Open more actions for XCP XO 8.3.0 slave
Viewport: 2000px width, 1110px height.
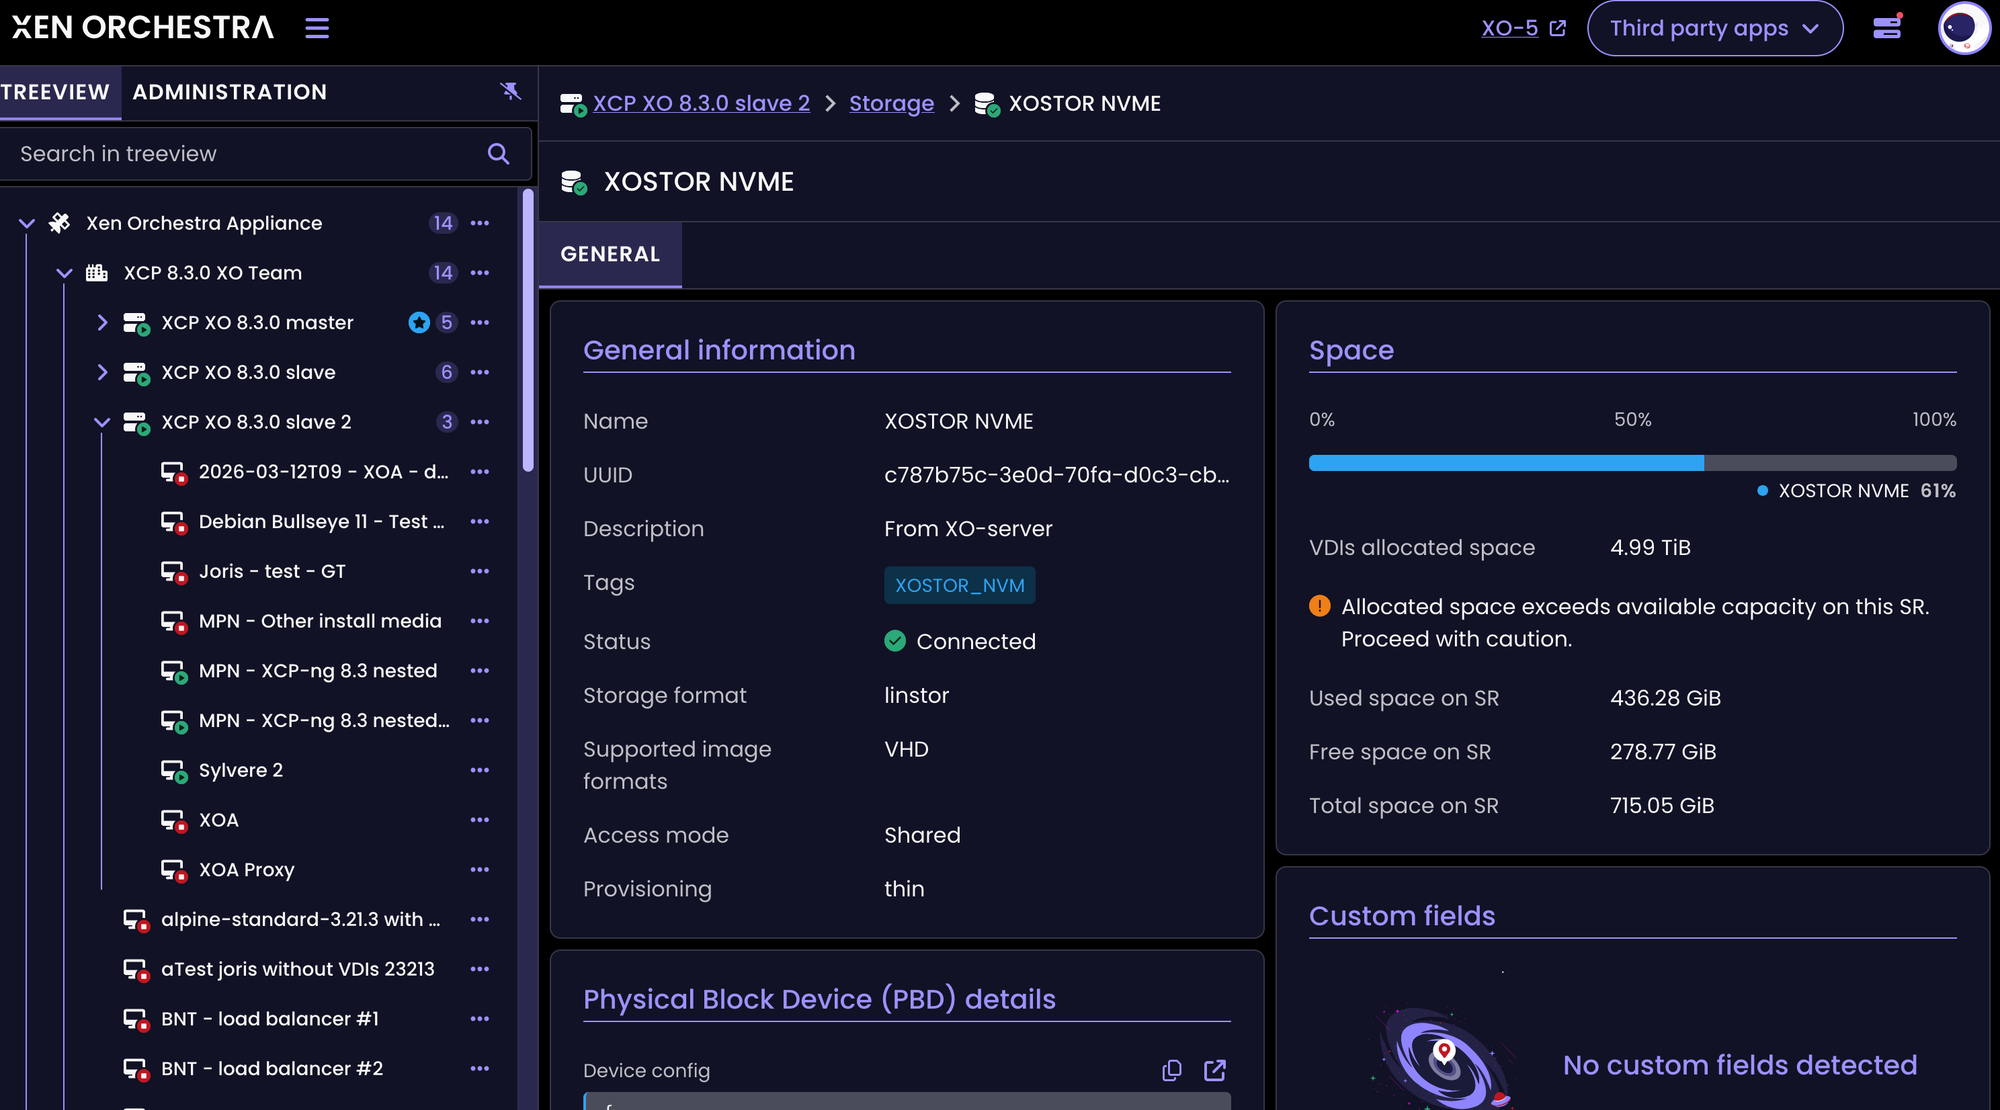[x=480, y=372]
